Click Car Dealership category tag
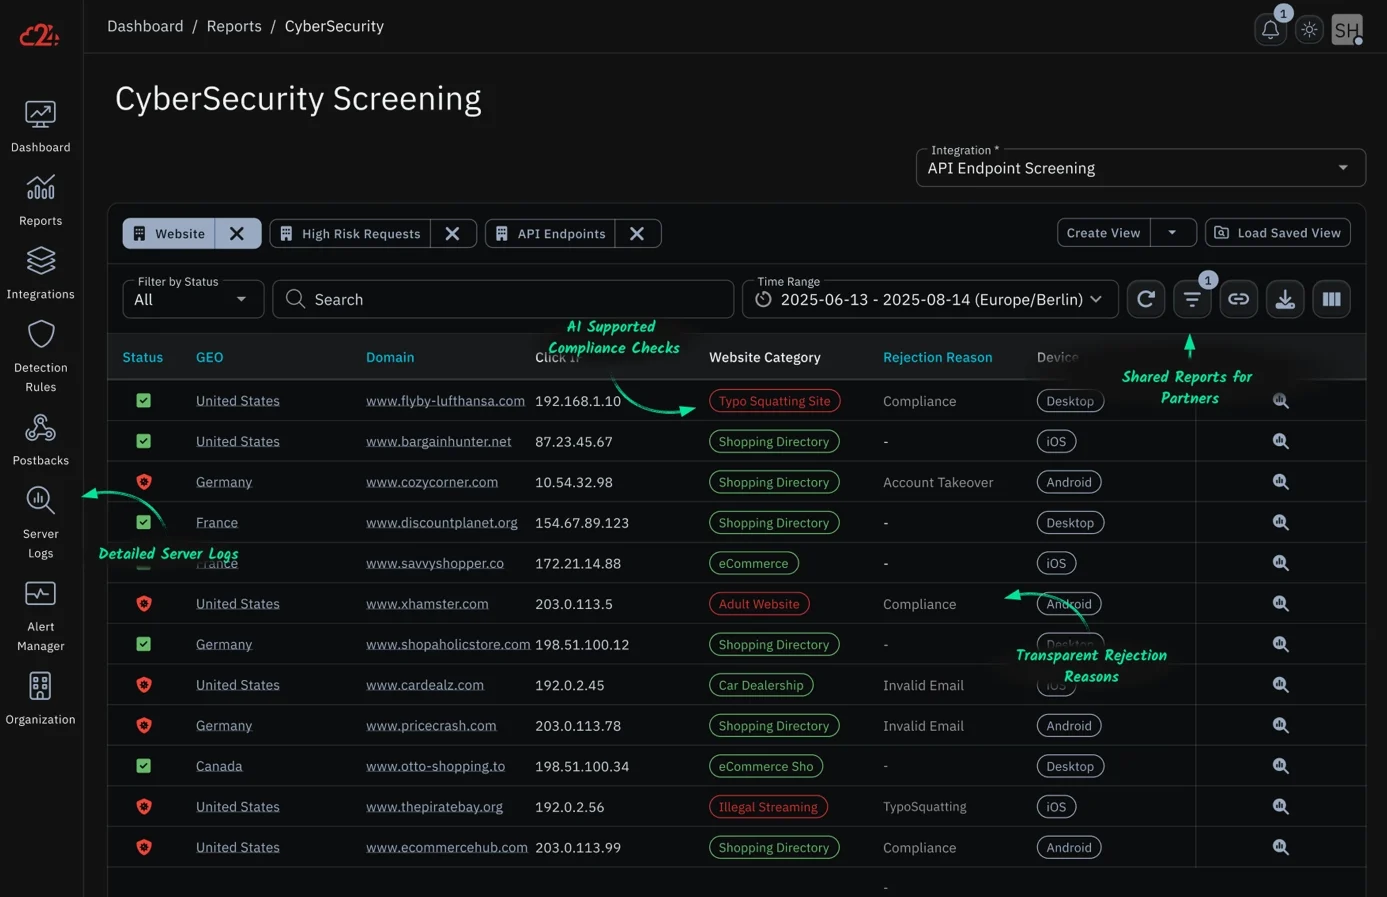The width and height of the screenshot is (1387, 897). click(761, 685)
